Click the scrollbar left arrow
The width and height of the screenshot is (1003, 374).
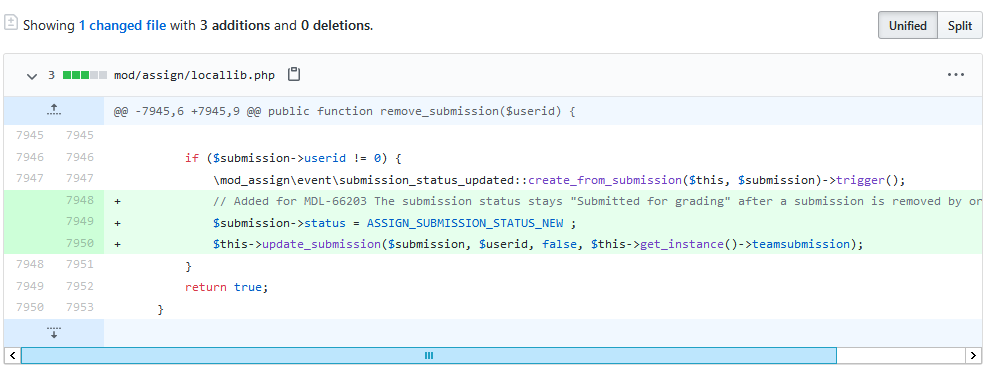pos(12,355)
